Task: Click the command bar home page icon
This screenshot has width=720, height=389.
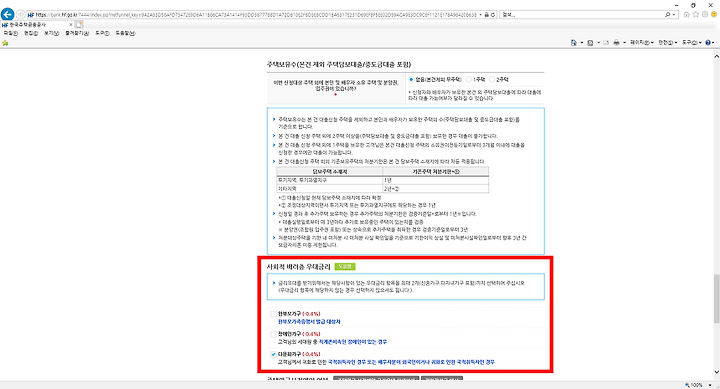Action: 574,42
